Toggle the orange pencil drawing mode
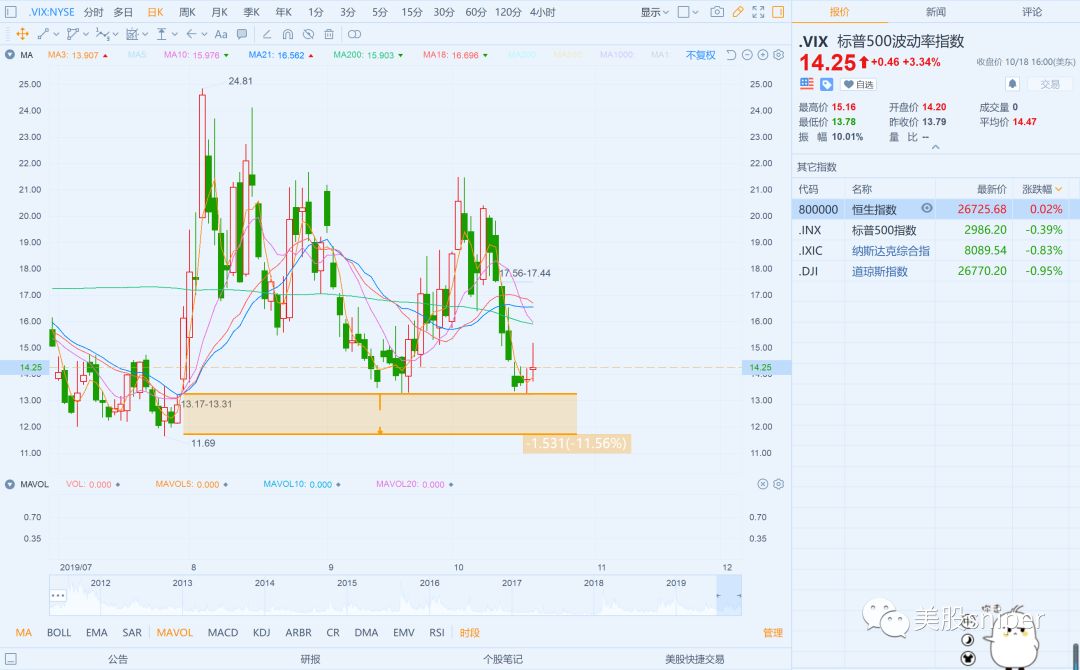The width and height of the screenshot is (1080, 670). pyautogui.click(x=738, y=12)
